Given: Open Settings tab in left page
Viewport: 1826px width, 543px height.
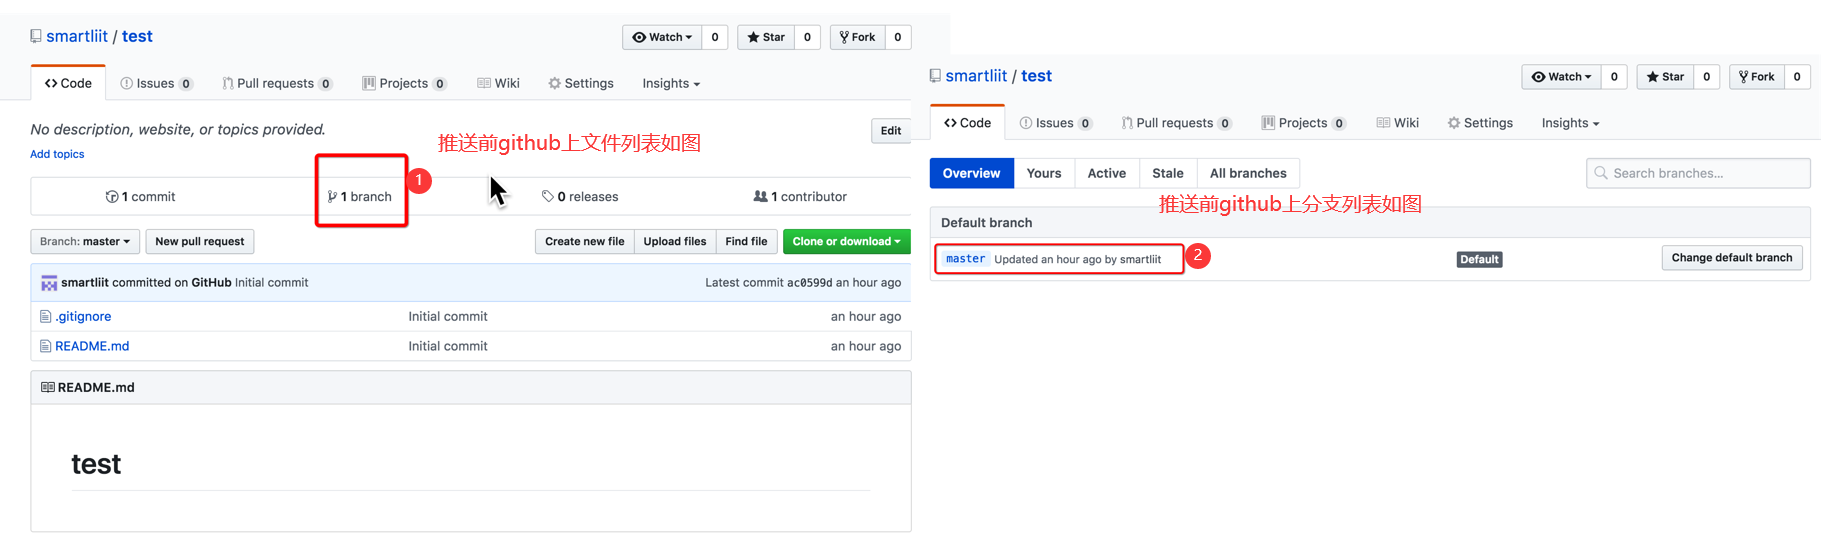Looking at the screenshot, I should tap(581, 83).
